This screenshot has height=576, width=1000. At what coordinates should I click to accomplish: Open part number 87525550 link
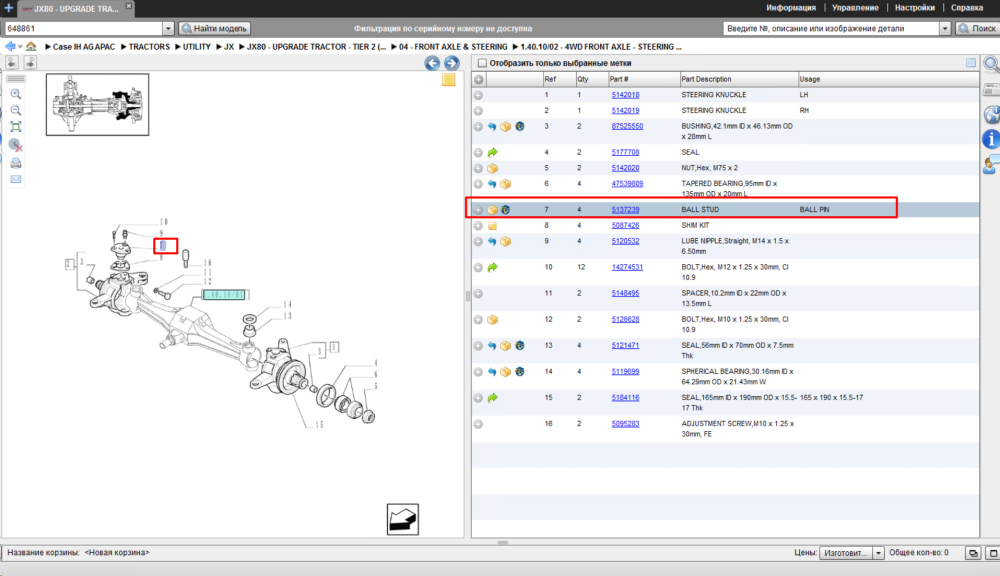[627, 126]
